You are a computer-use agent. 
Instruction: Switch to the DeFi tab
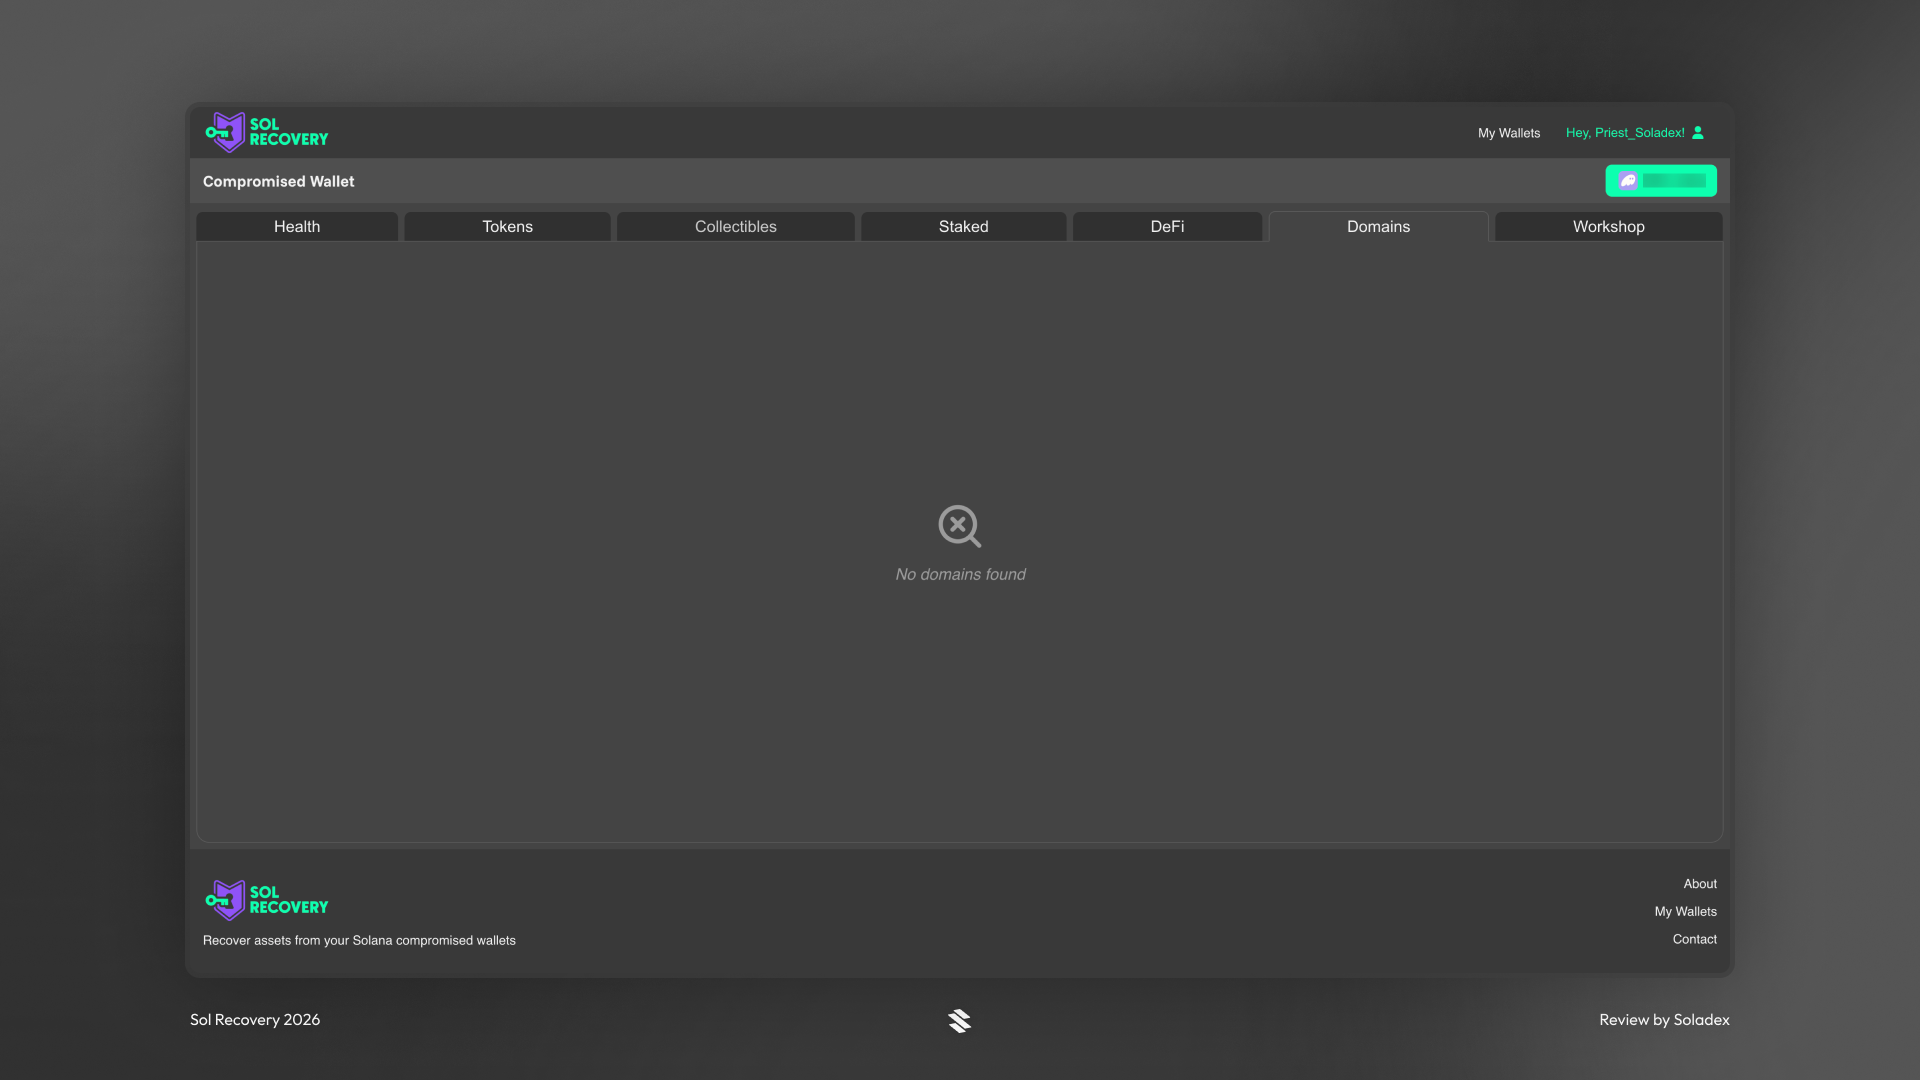[x=1166, y=226]
